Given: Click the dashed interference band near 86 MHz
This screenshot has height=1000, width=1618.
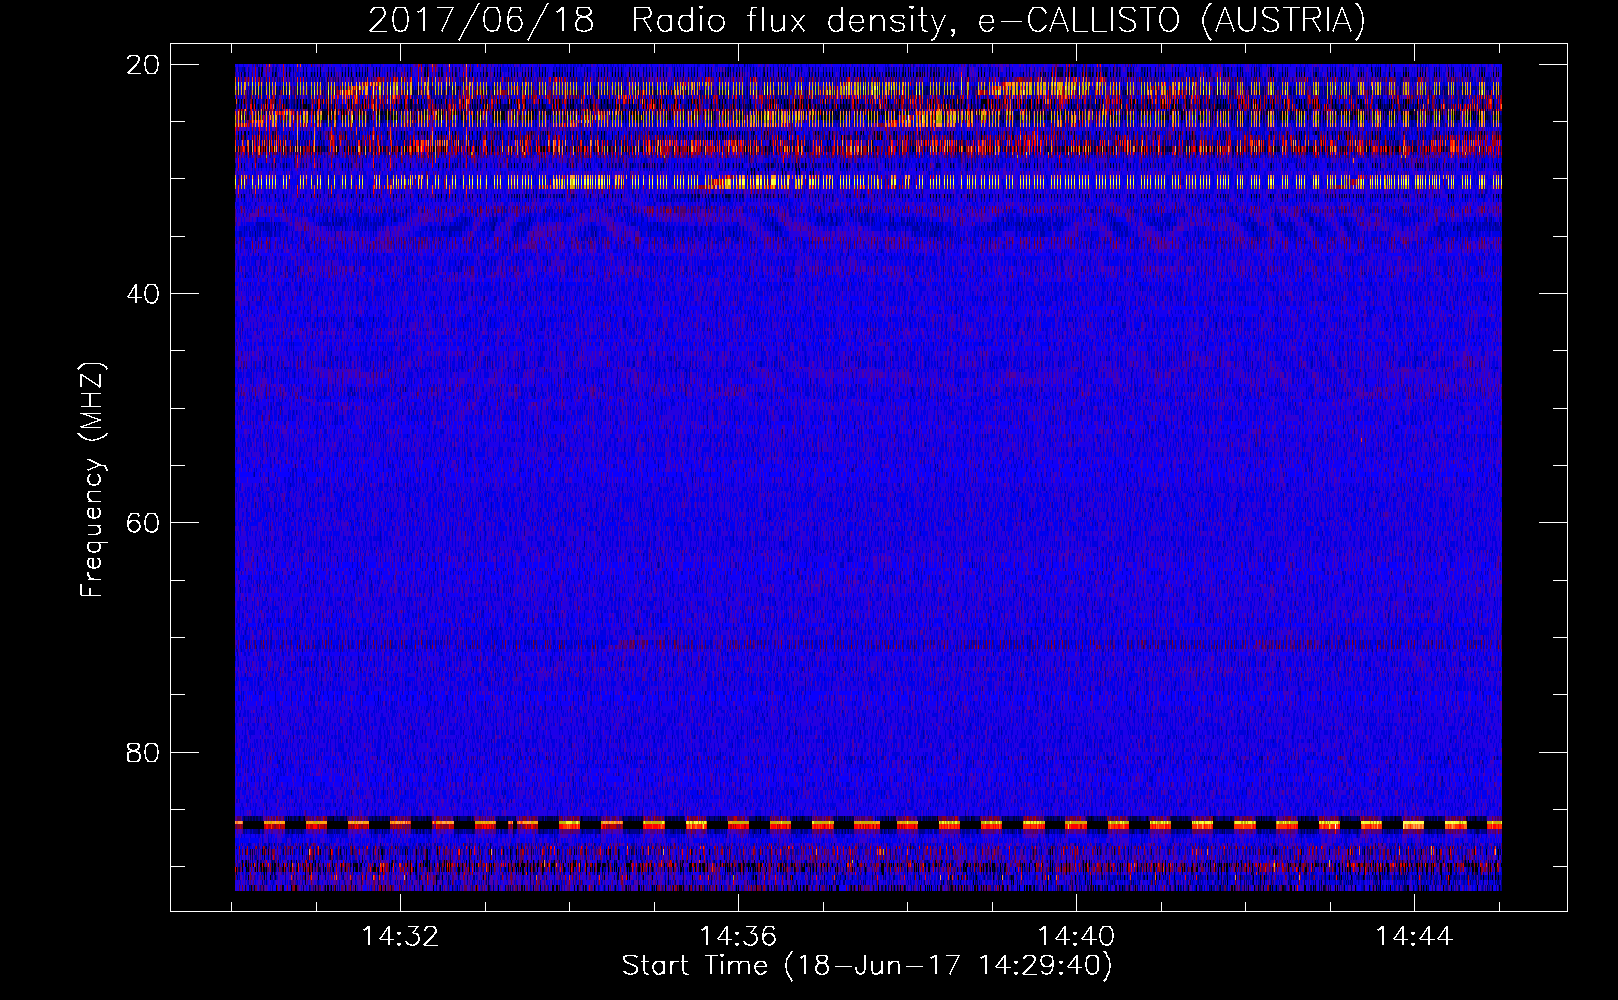Looking at the screenshot, I should click(x=868, y=824).
